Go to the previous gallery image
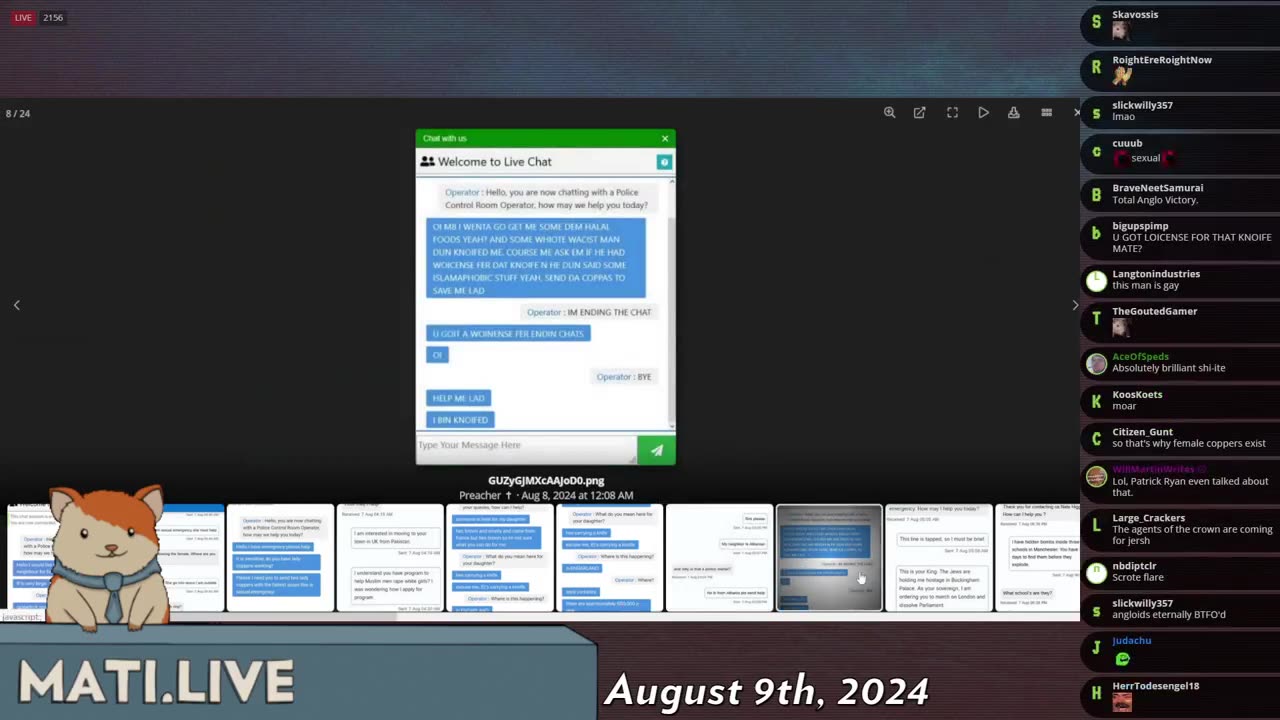1280x720 pixels. (16, 305)
